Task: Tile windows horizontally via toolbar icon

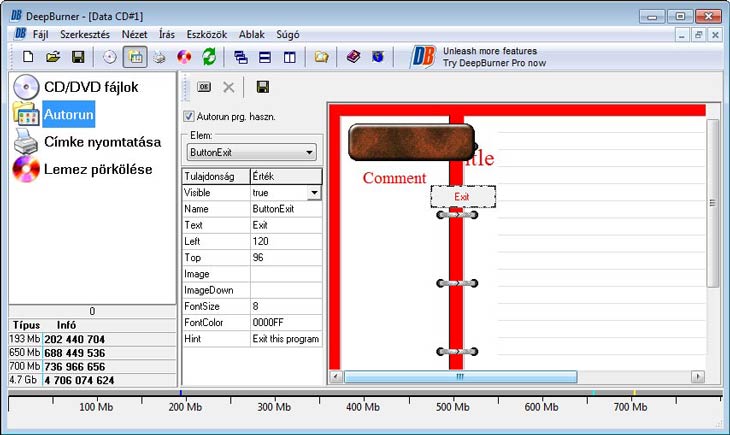Action: point(265,57)
